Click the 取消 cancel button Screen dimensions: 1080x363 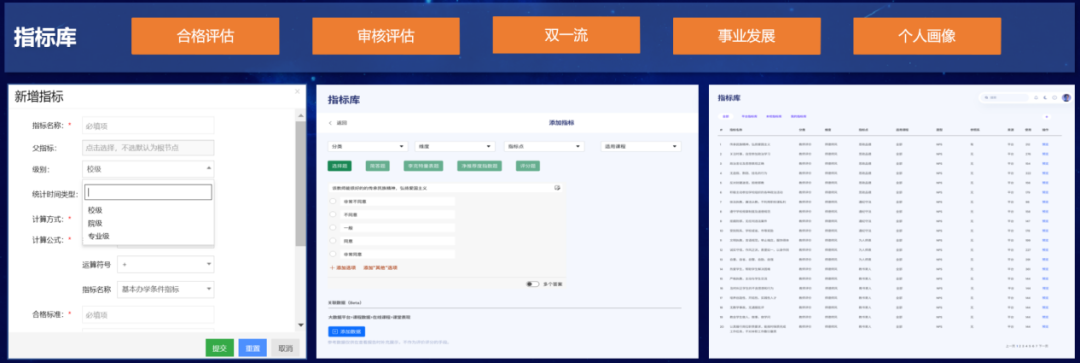pos(285,348)
